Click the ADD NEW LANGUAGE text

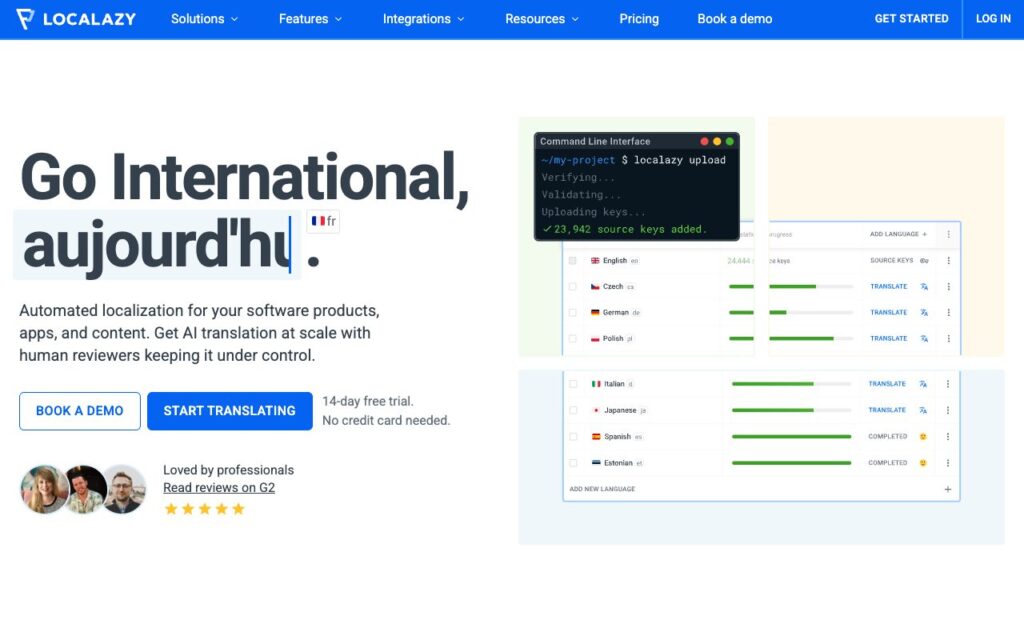[x=602, y=489]
